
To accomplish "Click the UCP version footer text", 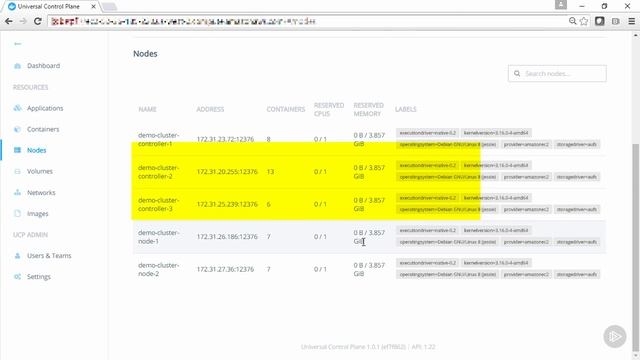I will [368, 347].
